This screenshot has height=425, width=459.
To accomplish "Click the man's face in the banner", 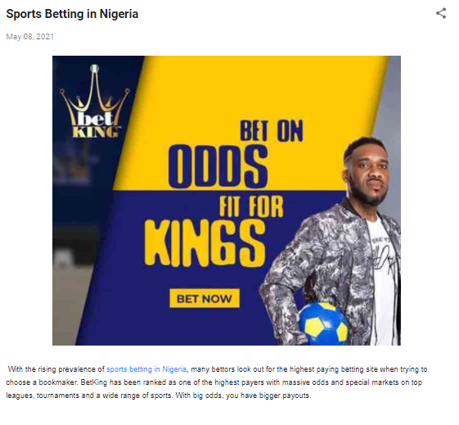I will point(369,173).
